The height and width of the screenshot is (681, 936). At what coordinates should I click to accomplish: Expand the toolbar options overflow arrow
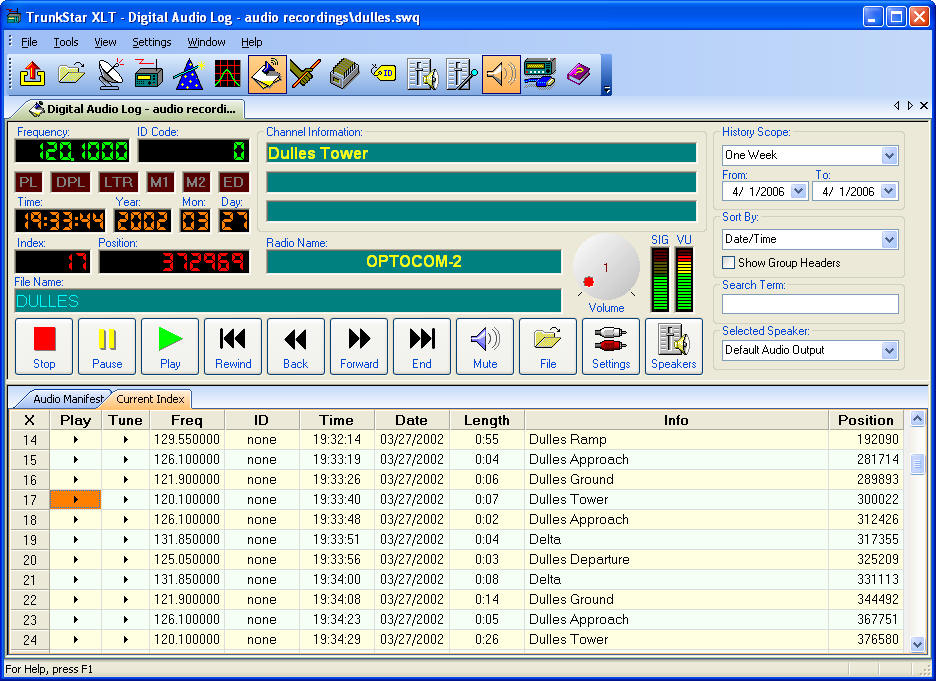[606, 90]
